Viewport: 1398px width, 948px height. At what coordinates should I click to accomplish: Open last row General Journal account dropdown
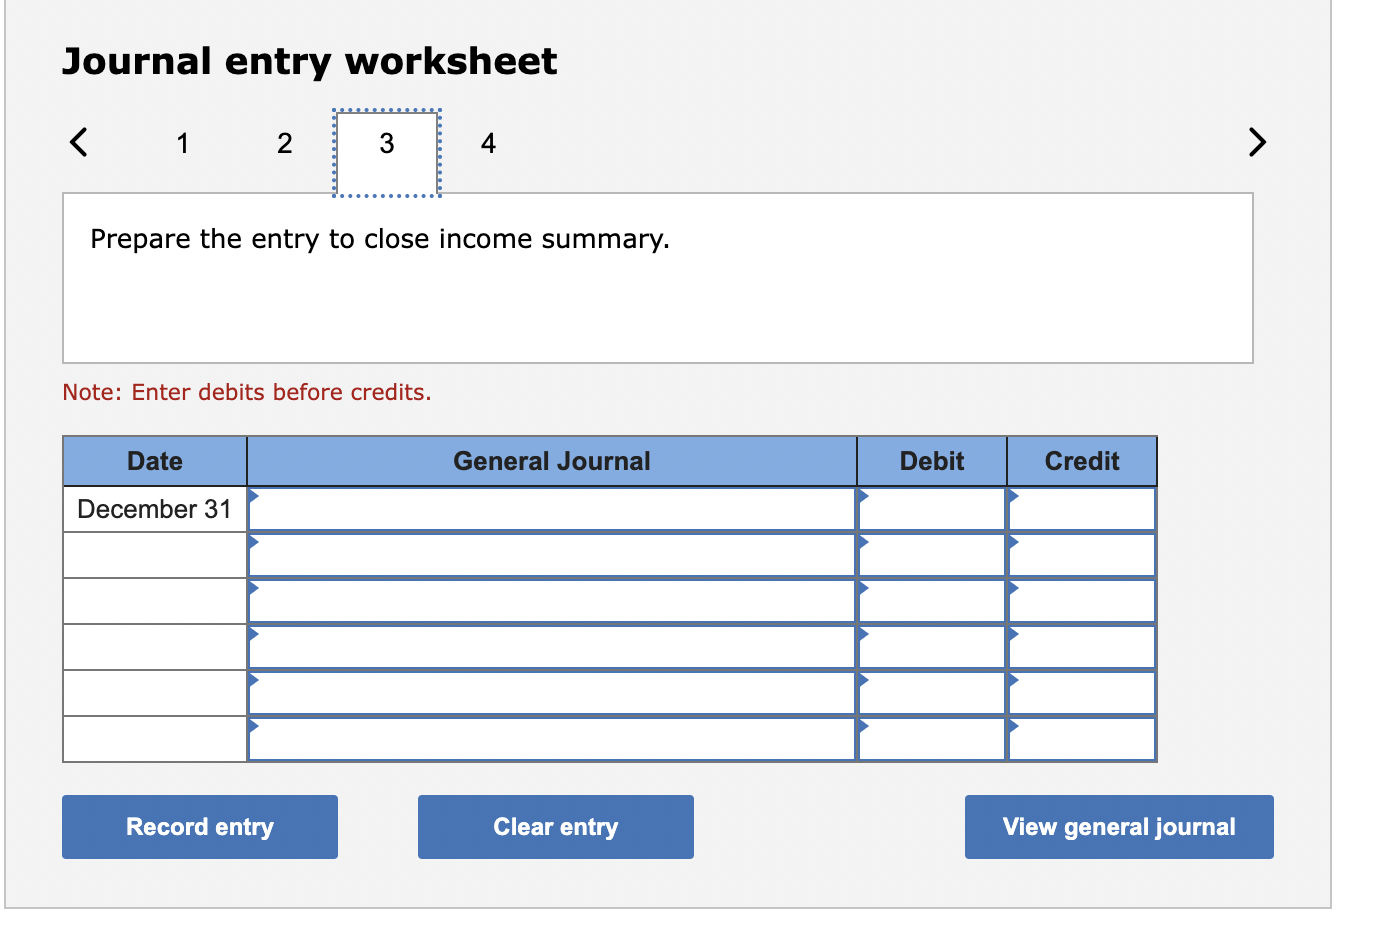pos(552,739)
